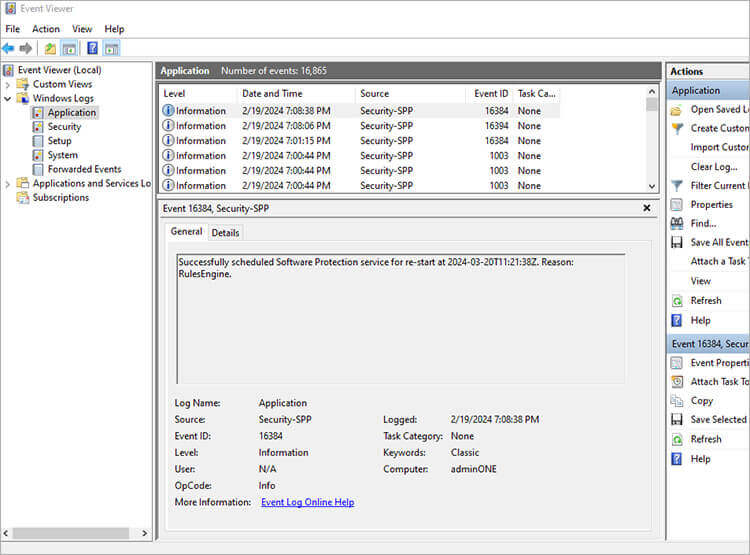This screenshot has height=555, width=750.
Task: Click event list scrollbar up arrow
Action: point(651,91)
